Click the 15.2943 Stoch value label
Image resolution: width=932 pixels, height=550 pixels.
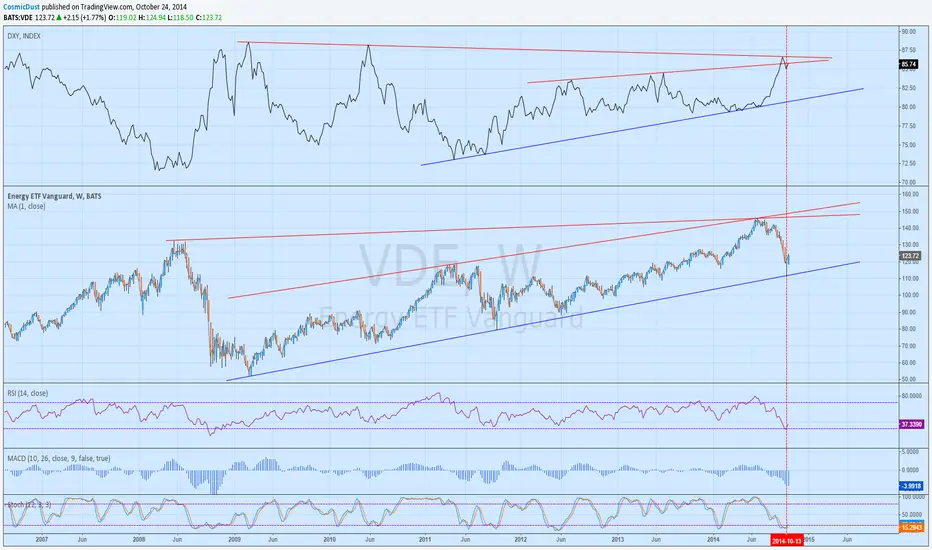pos(911,527)
